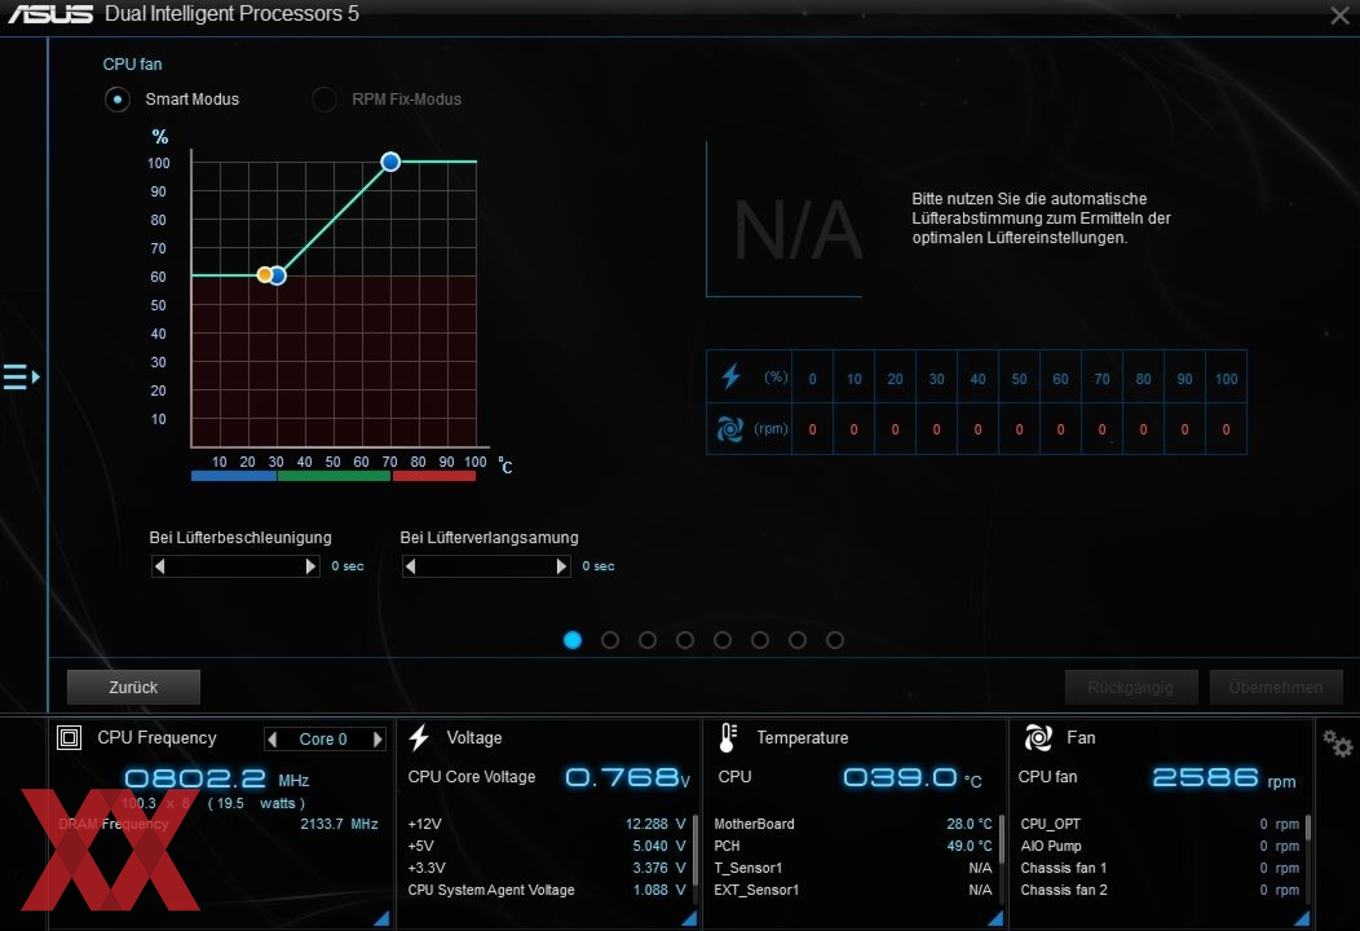Viewport: 1360px width, 931px height.
Task: Click the blue fan curve point at 60%
Action: [278, 275]
